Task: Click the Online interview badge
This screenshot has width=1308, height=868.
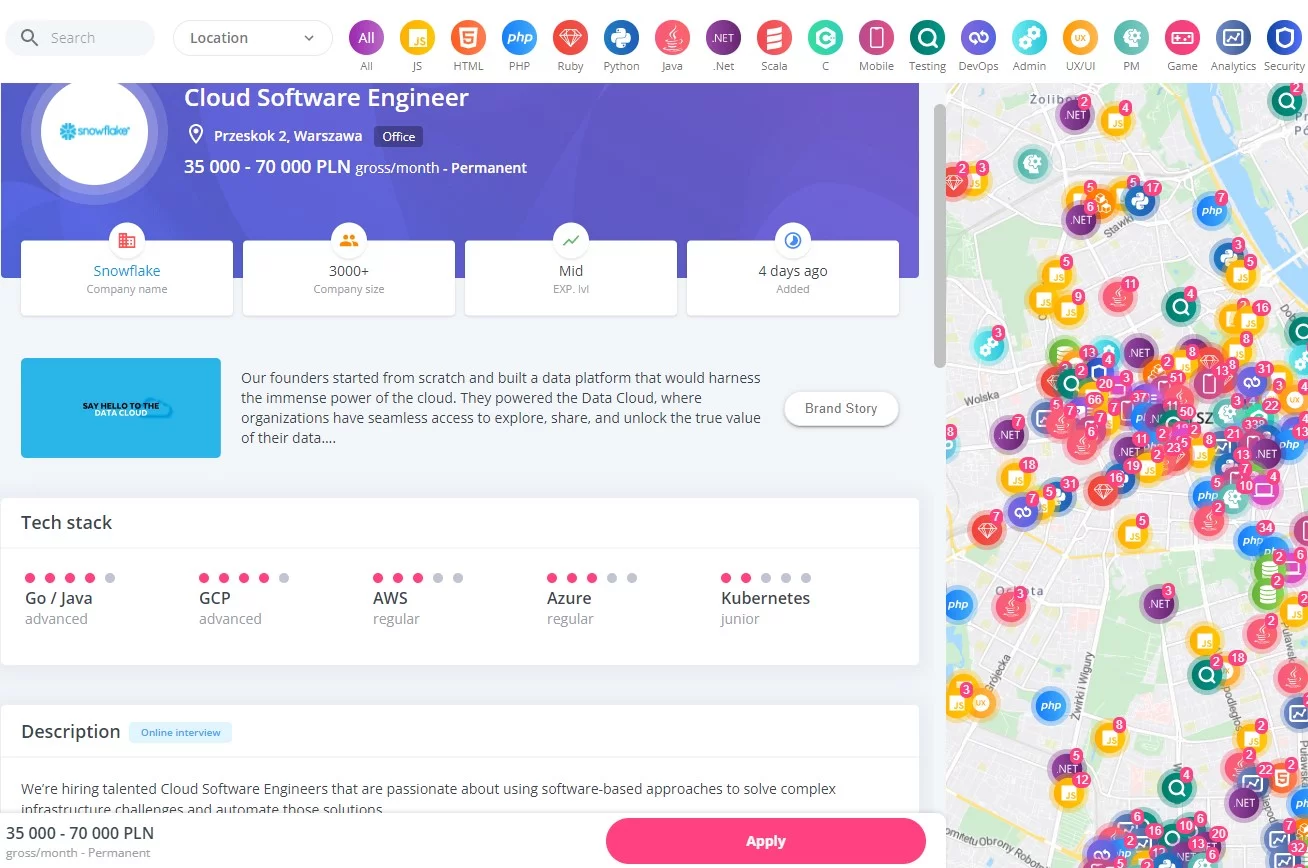Action: [x=181, y=733]
